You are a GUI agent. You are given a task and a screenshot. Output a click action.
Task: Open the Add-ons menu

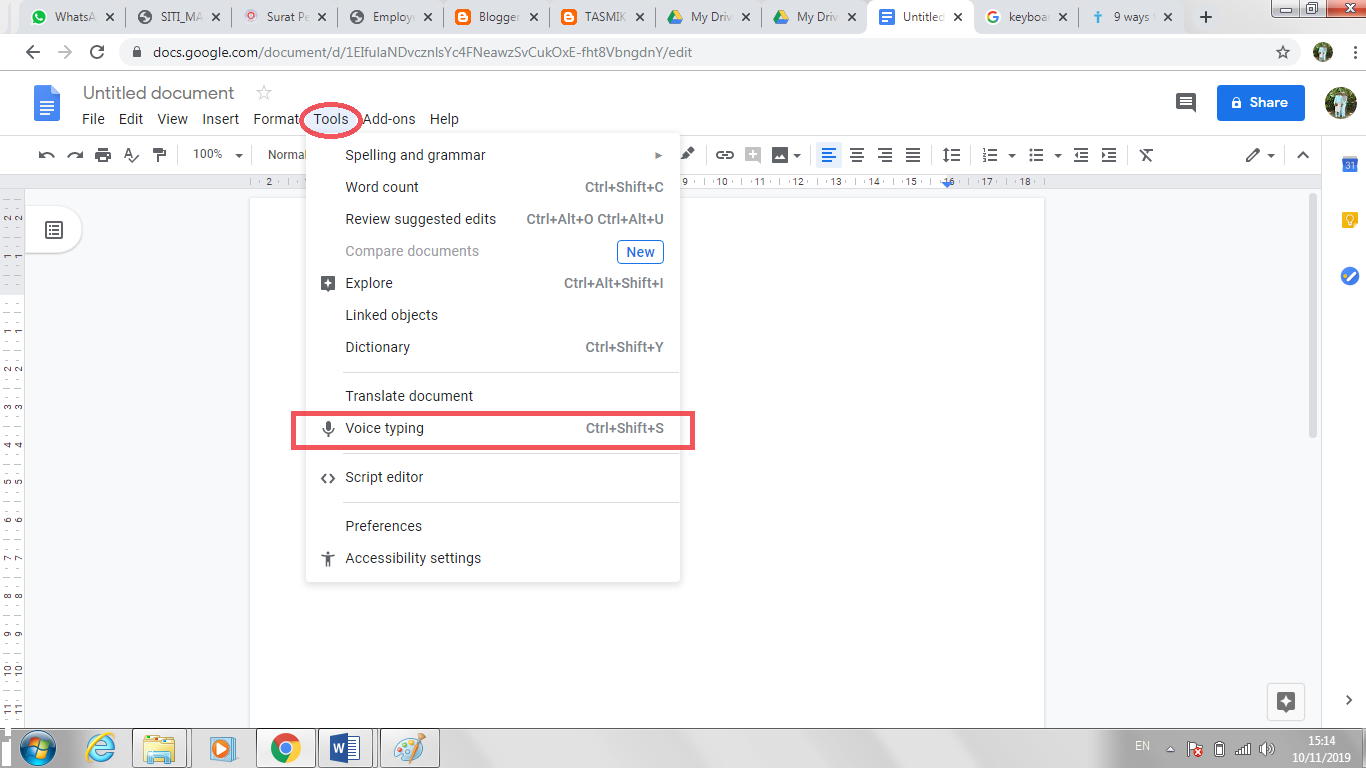coord(389,118)
